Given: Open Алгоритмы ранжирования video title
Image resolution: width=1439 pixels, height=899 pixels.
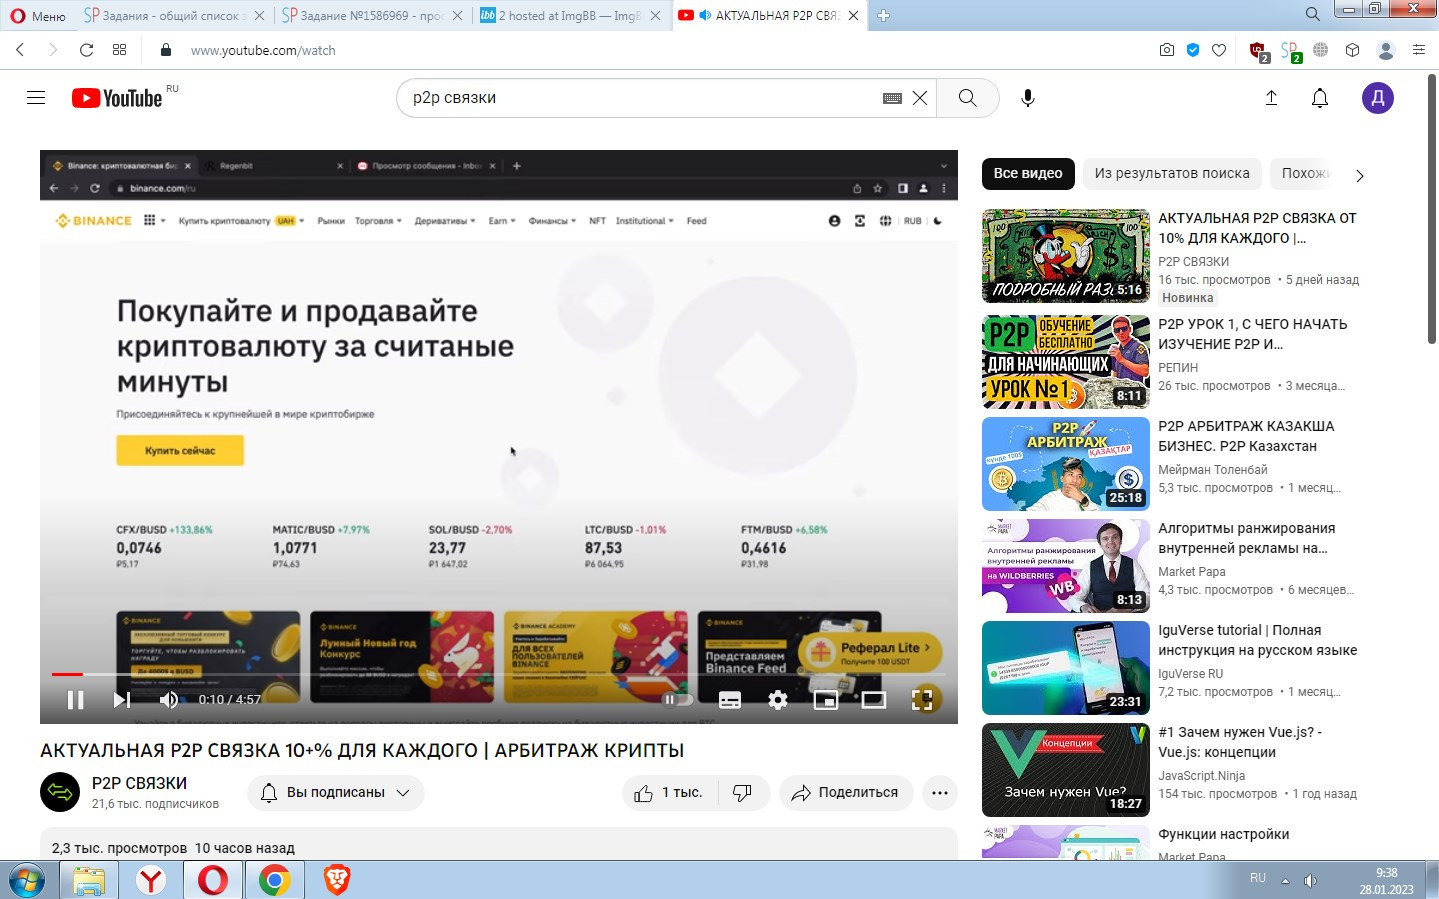Looking at the screenshot, I should pyautogui.click(x=1246, y=538).
